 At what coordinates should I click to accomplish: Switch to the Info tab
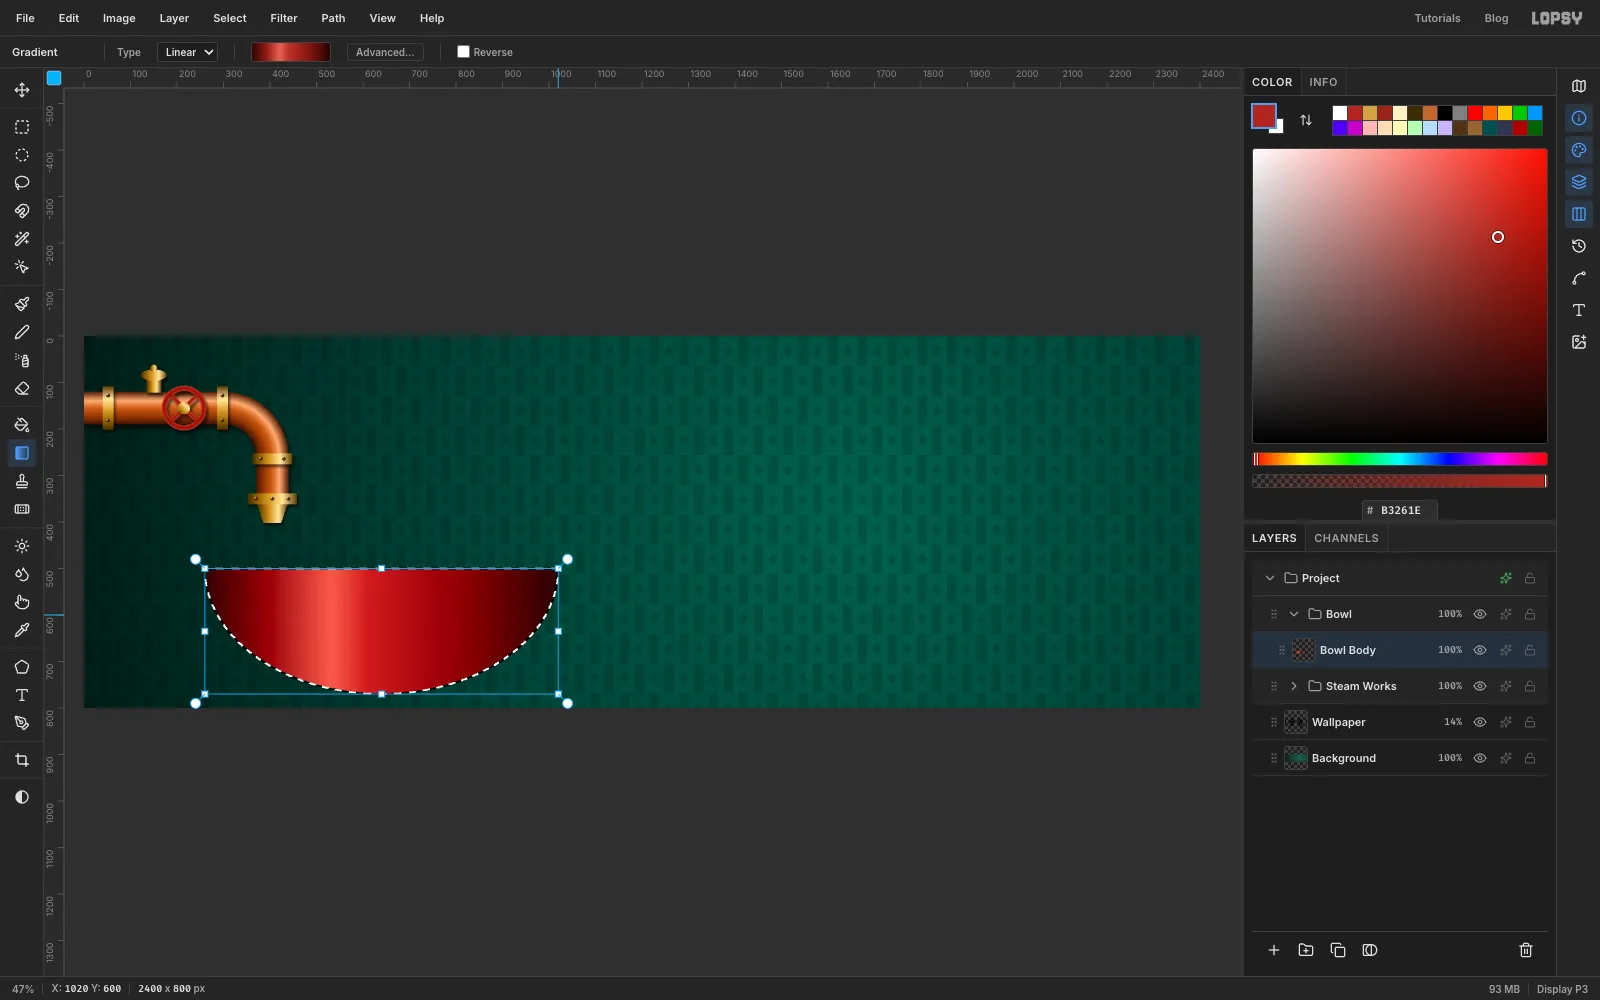[1323, 82]
